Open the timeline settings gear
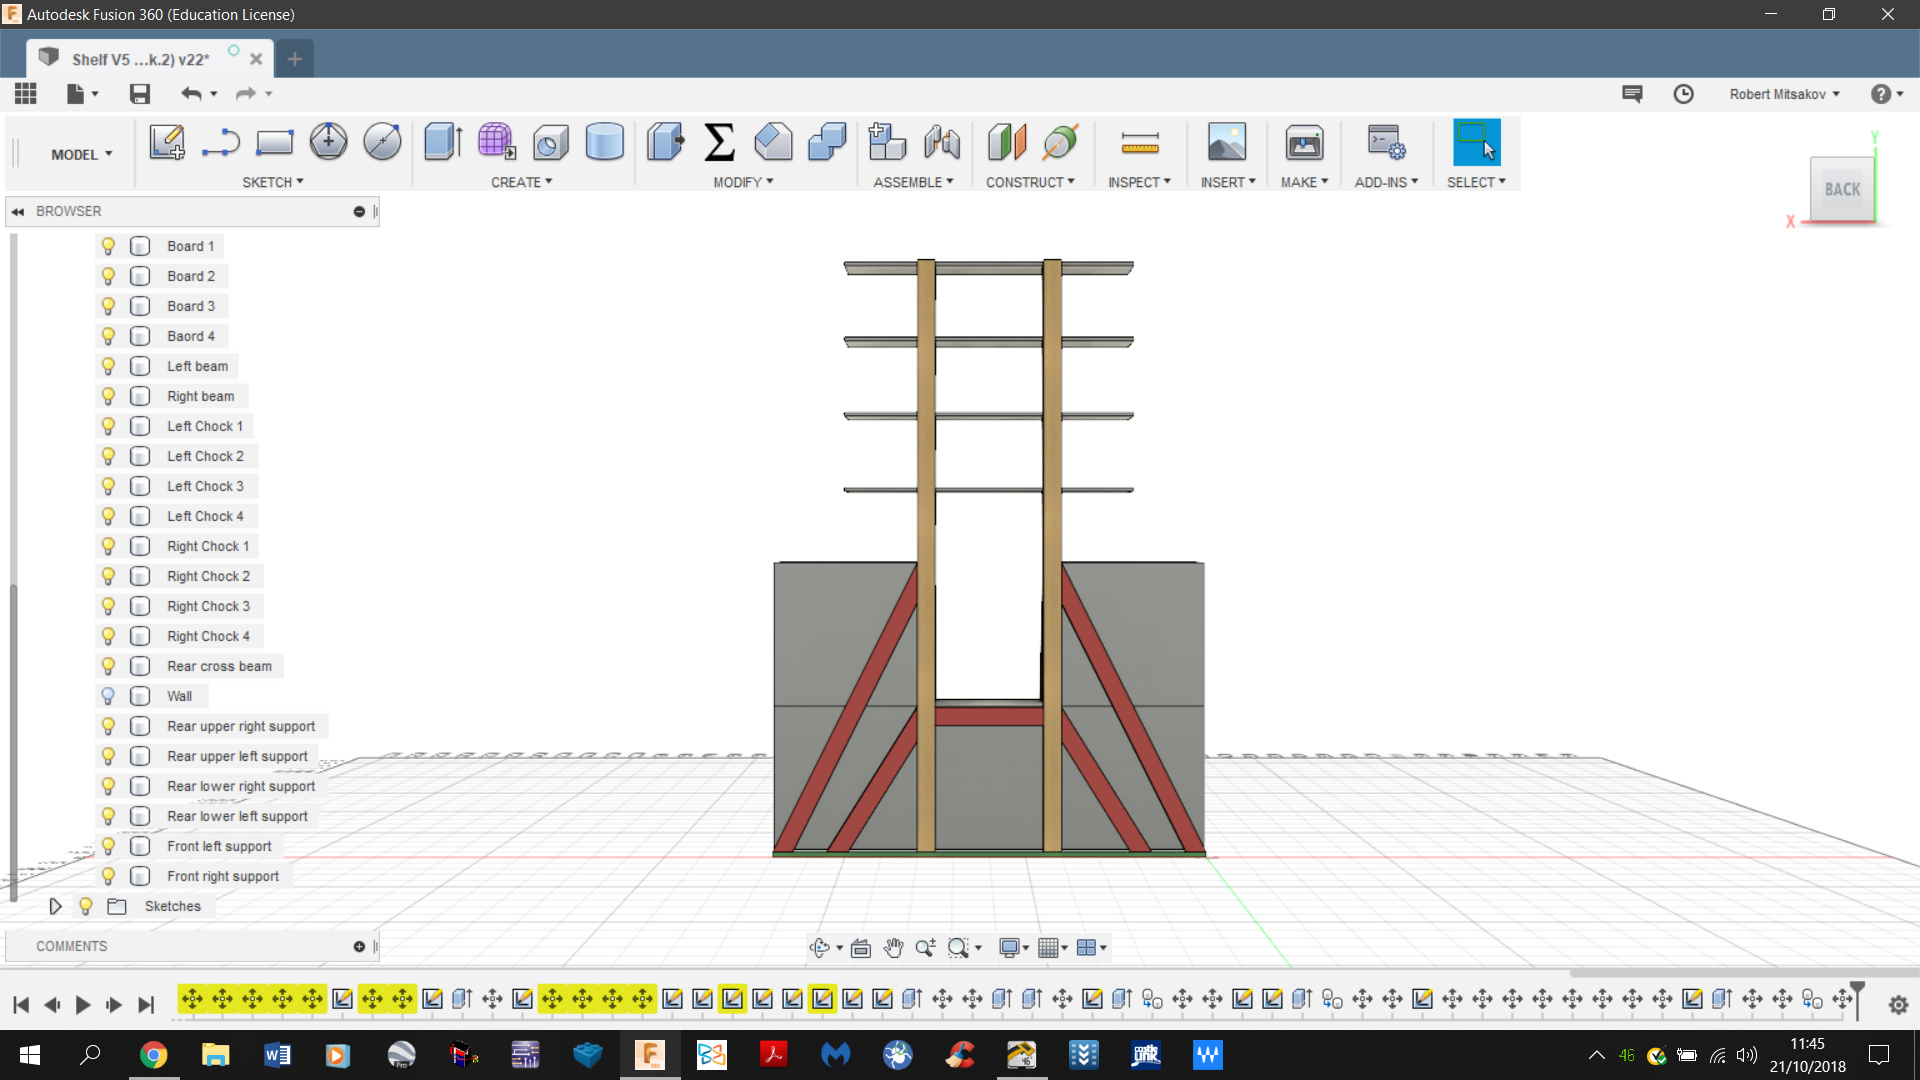 (1898, 1005)
